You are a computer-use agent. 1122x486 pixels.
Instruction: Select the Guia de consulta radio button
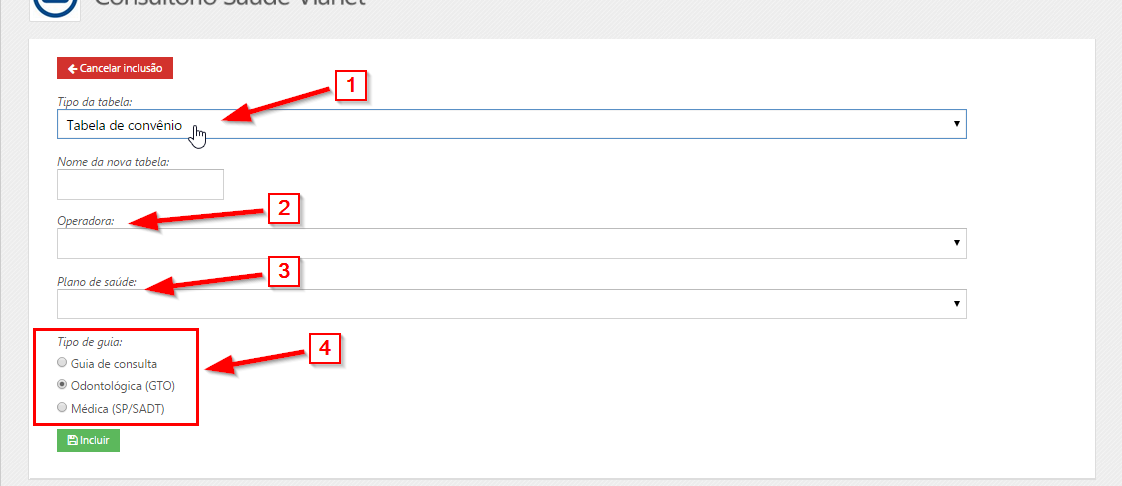pyautogui.click(x=63, y=363)
